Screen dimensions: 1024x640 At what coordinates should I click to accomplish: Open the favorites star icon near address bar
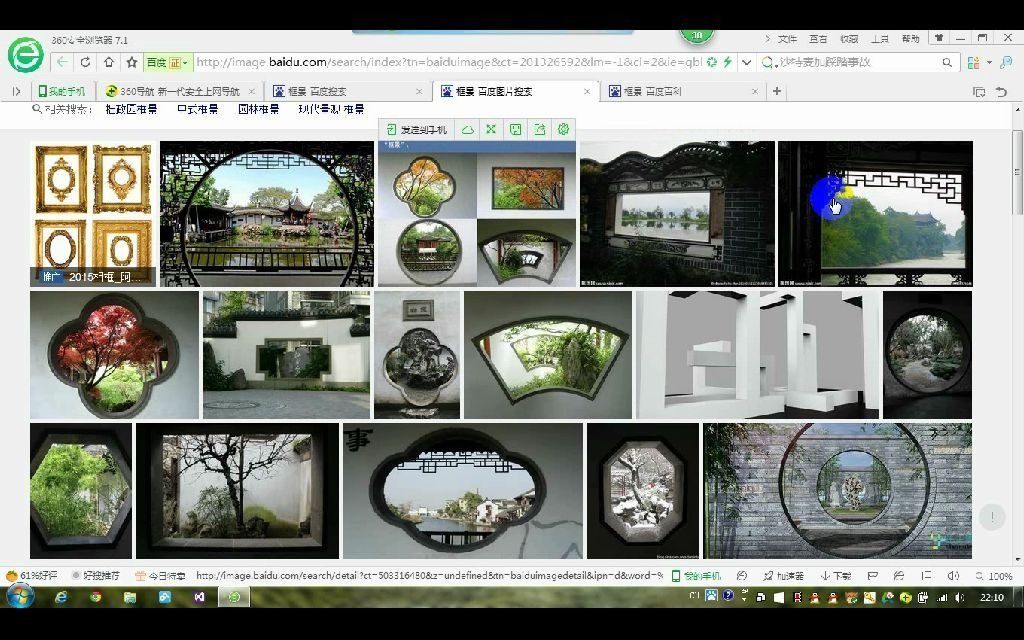point(130,61)
